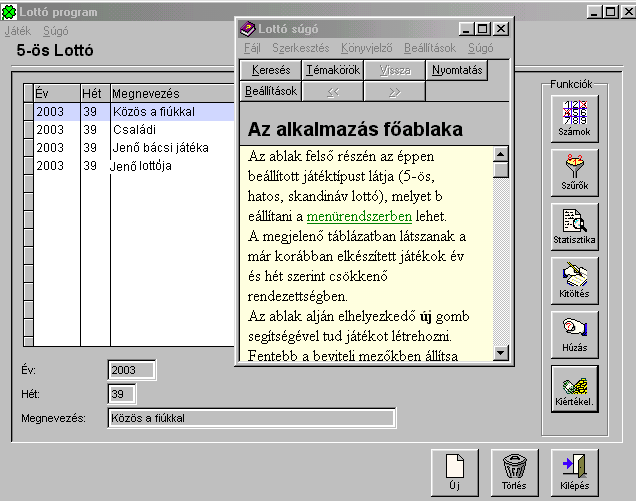
Task: Minimize the Lottó program main window
Action: click(595, 11)
